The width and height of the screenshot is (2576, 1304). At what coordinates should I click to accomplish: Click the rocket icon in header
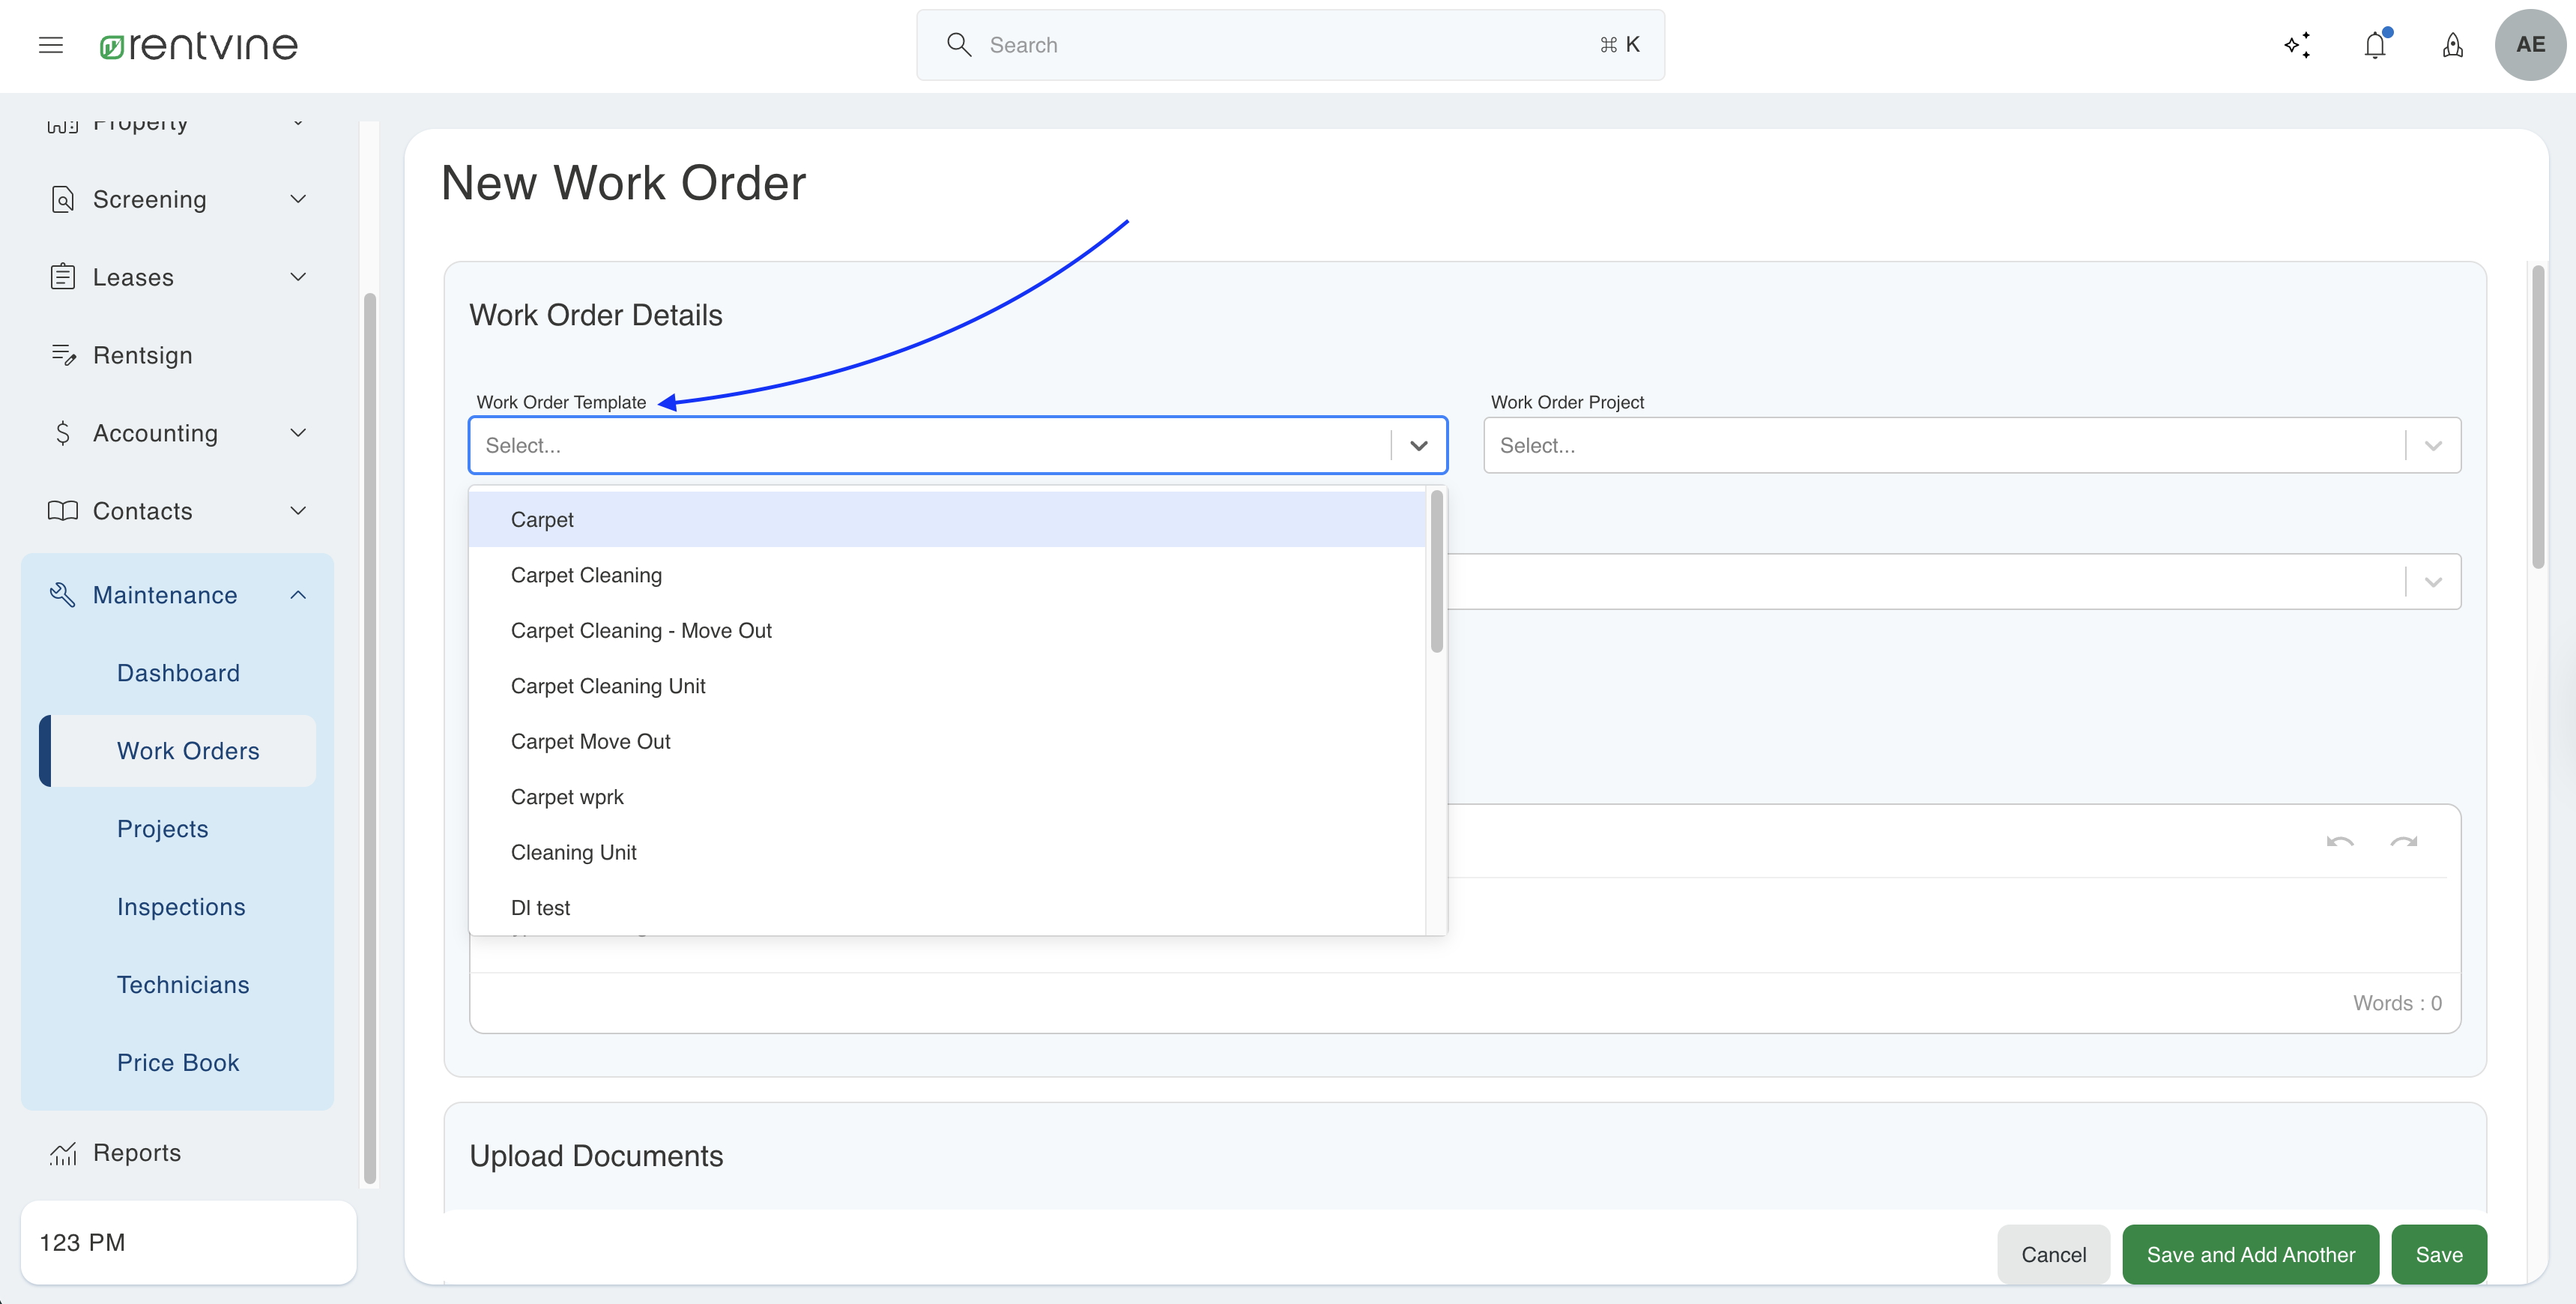[2452, 45]
